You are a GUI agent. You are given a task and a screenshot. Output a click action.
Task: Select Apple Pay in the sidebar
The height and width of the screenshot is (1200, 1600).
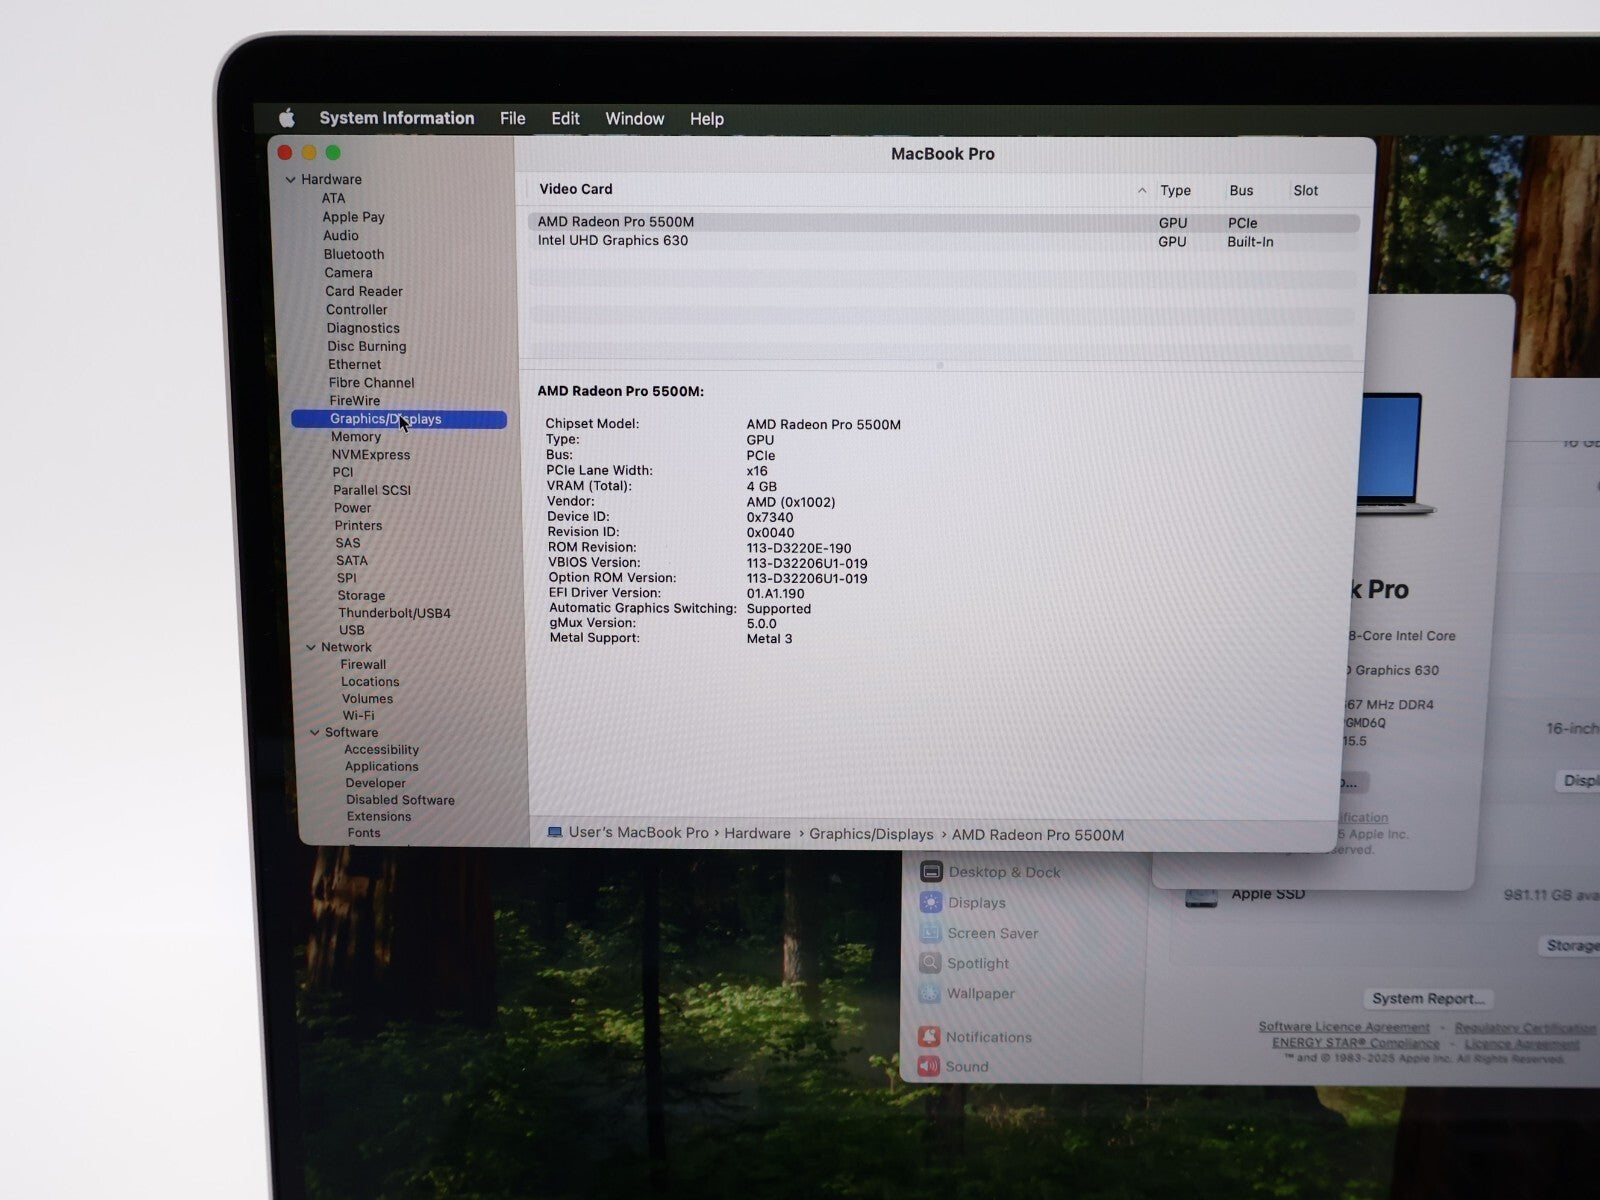coord(353,217)
